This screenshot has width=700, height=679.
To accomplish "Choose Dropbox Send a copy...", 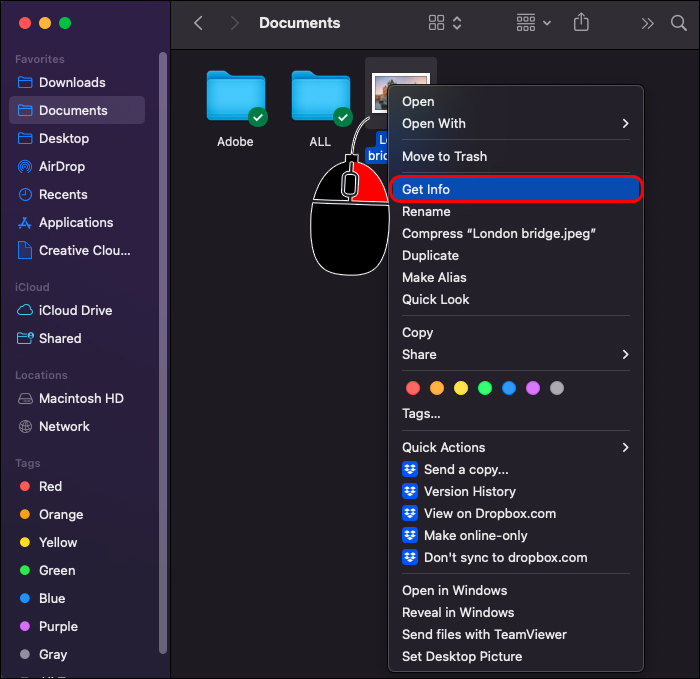I will [516, 469].
